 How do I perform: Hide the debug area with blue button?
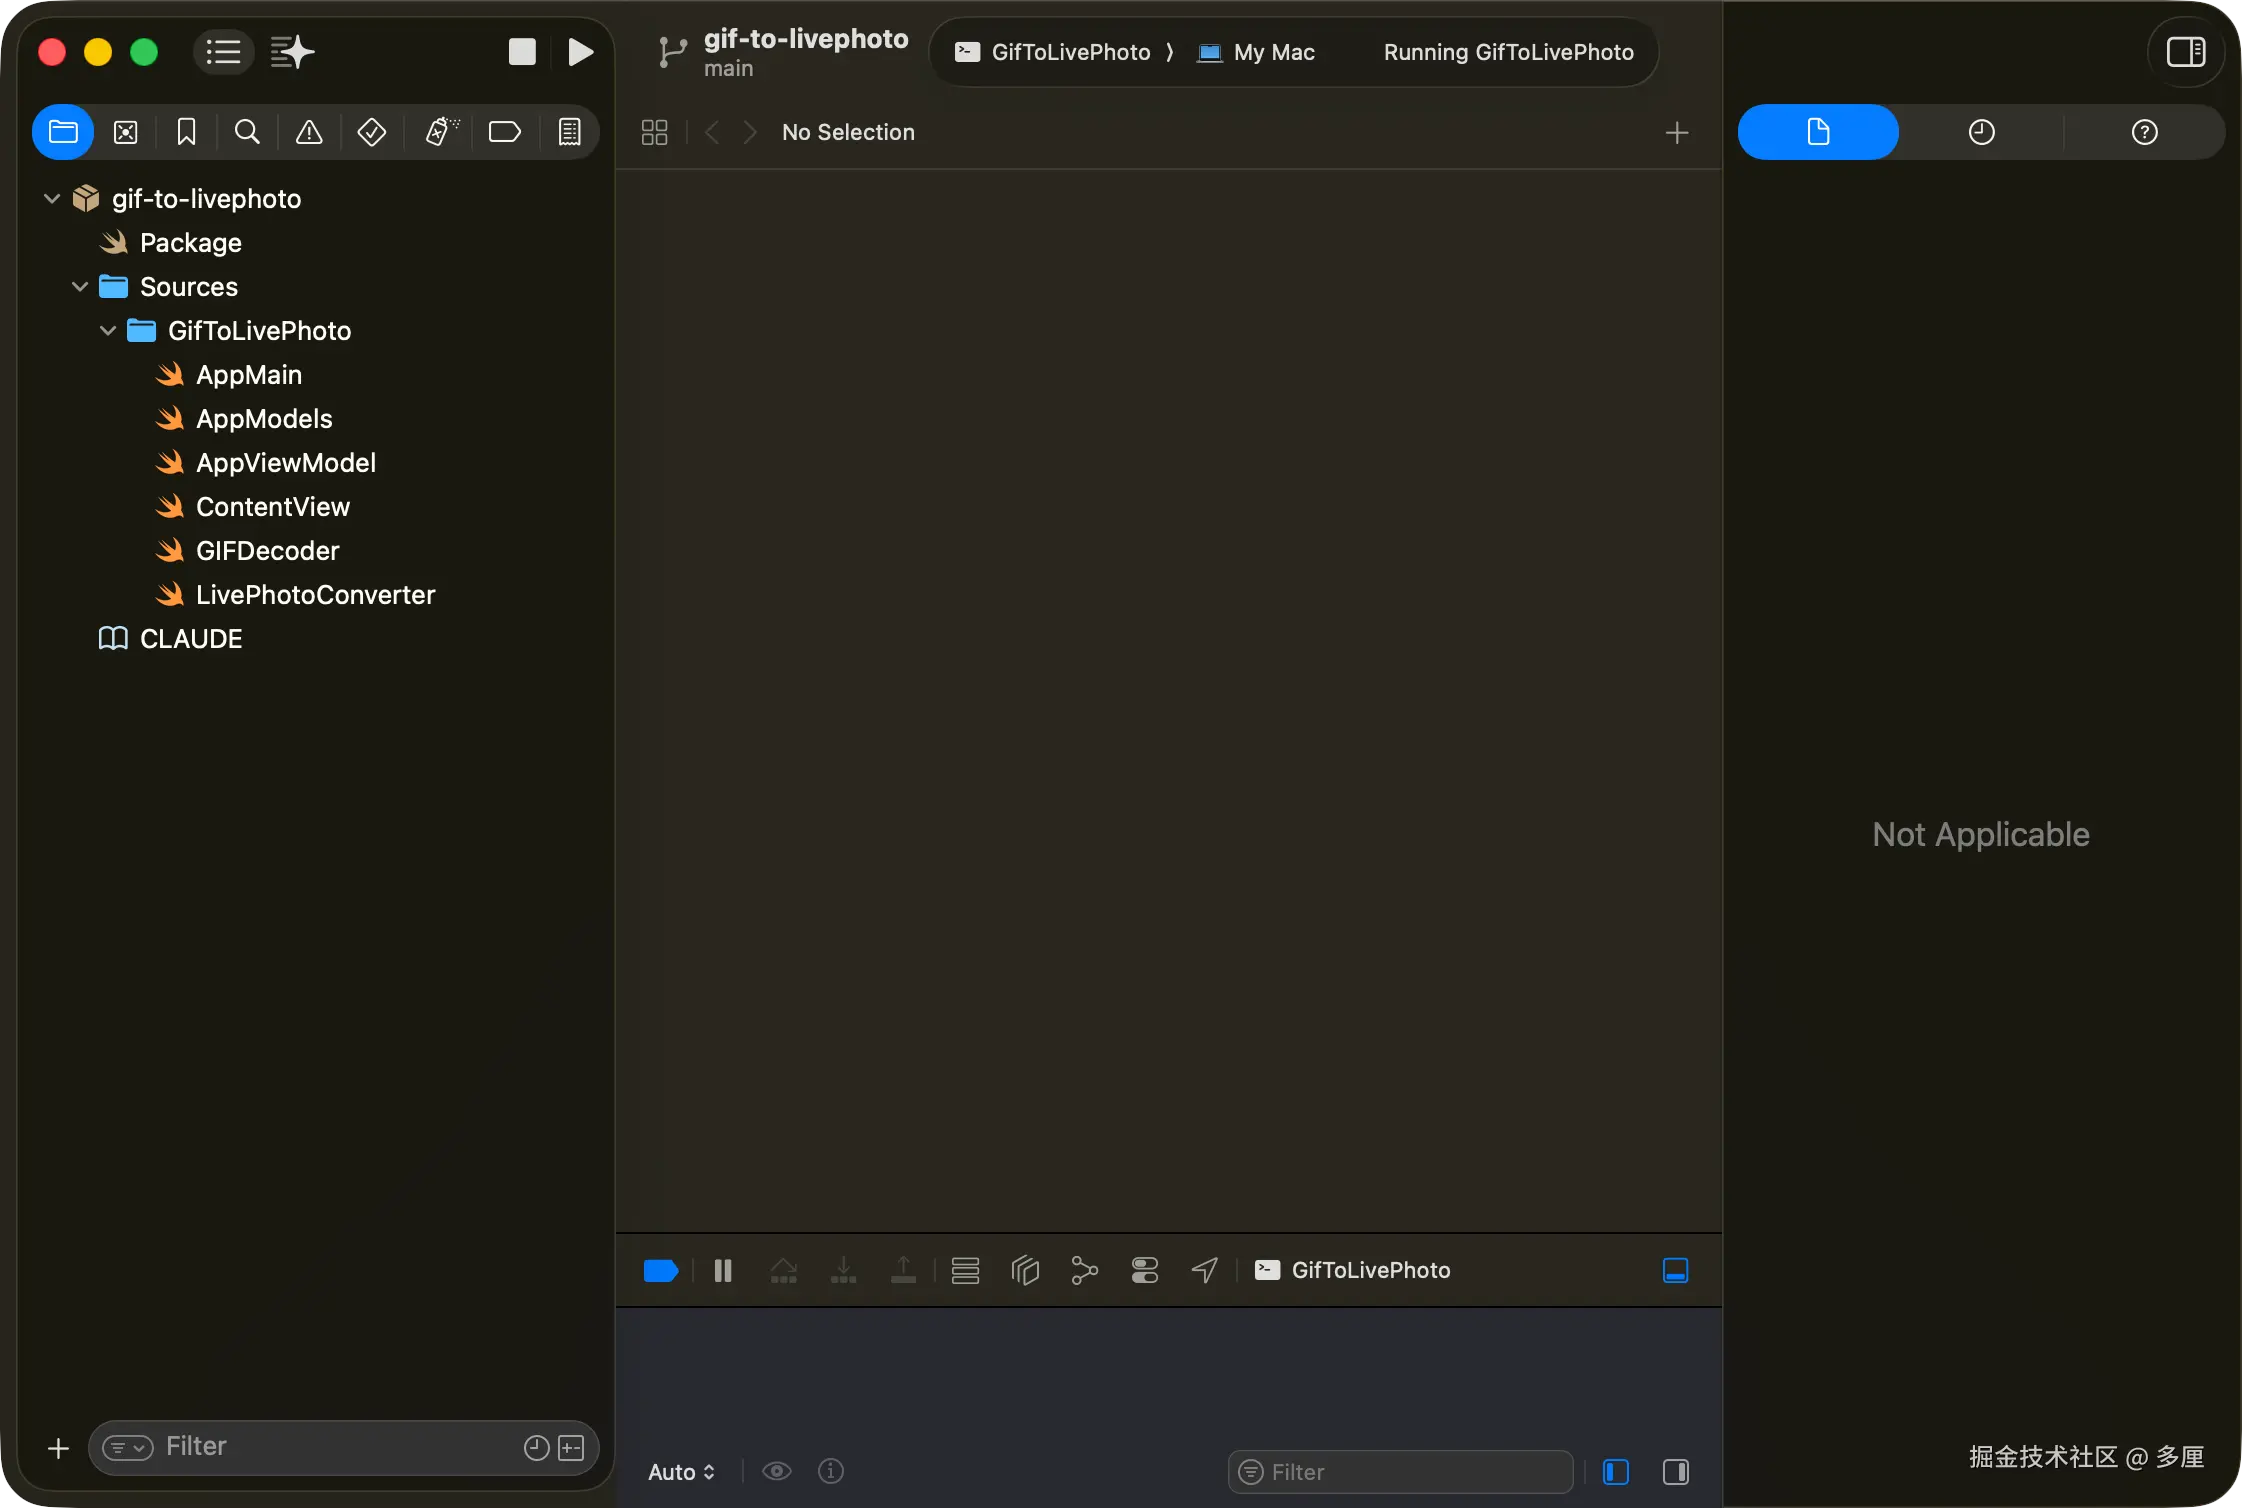(1675, 1270)
